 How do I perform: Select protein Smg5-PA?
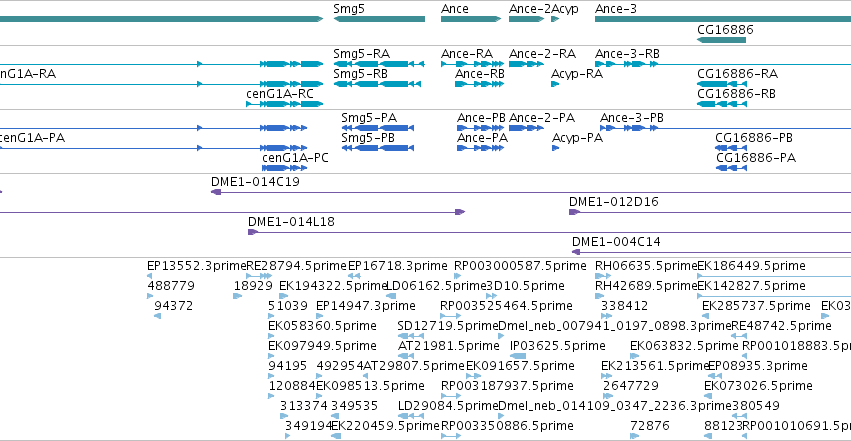369,118
